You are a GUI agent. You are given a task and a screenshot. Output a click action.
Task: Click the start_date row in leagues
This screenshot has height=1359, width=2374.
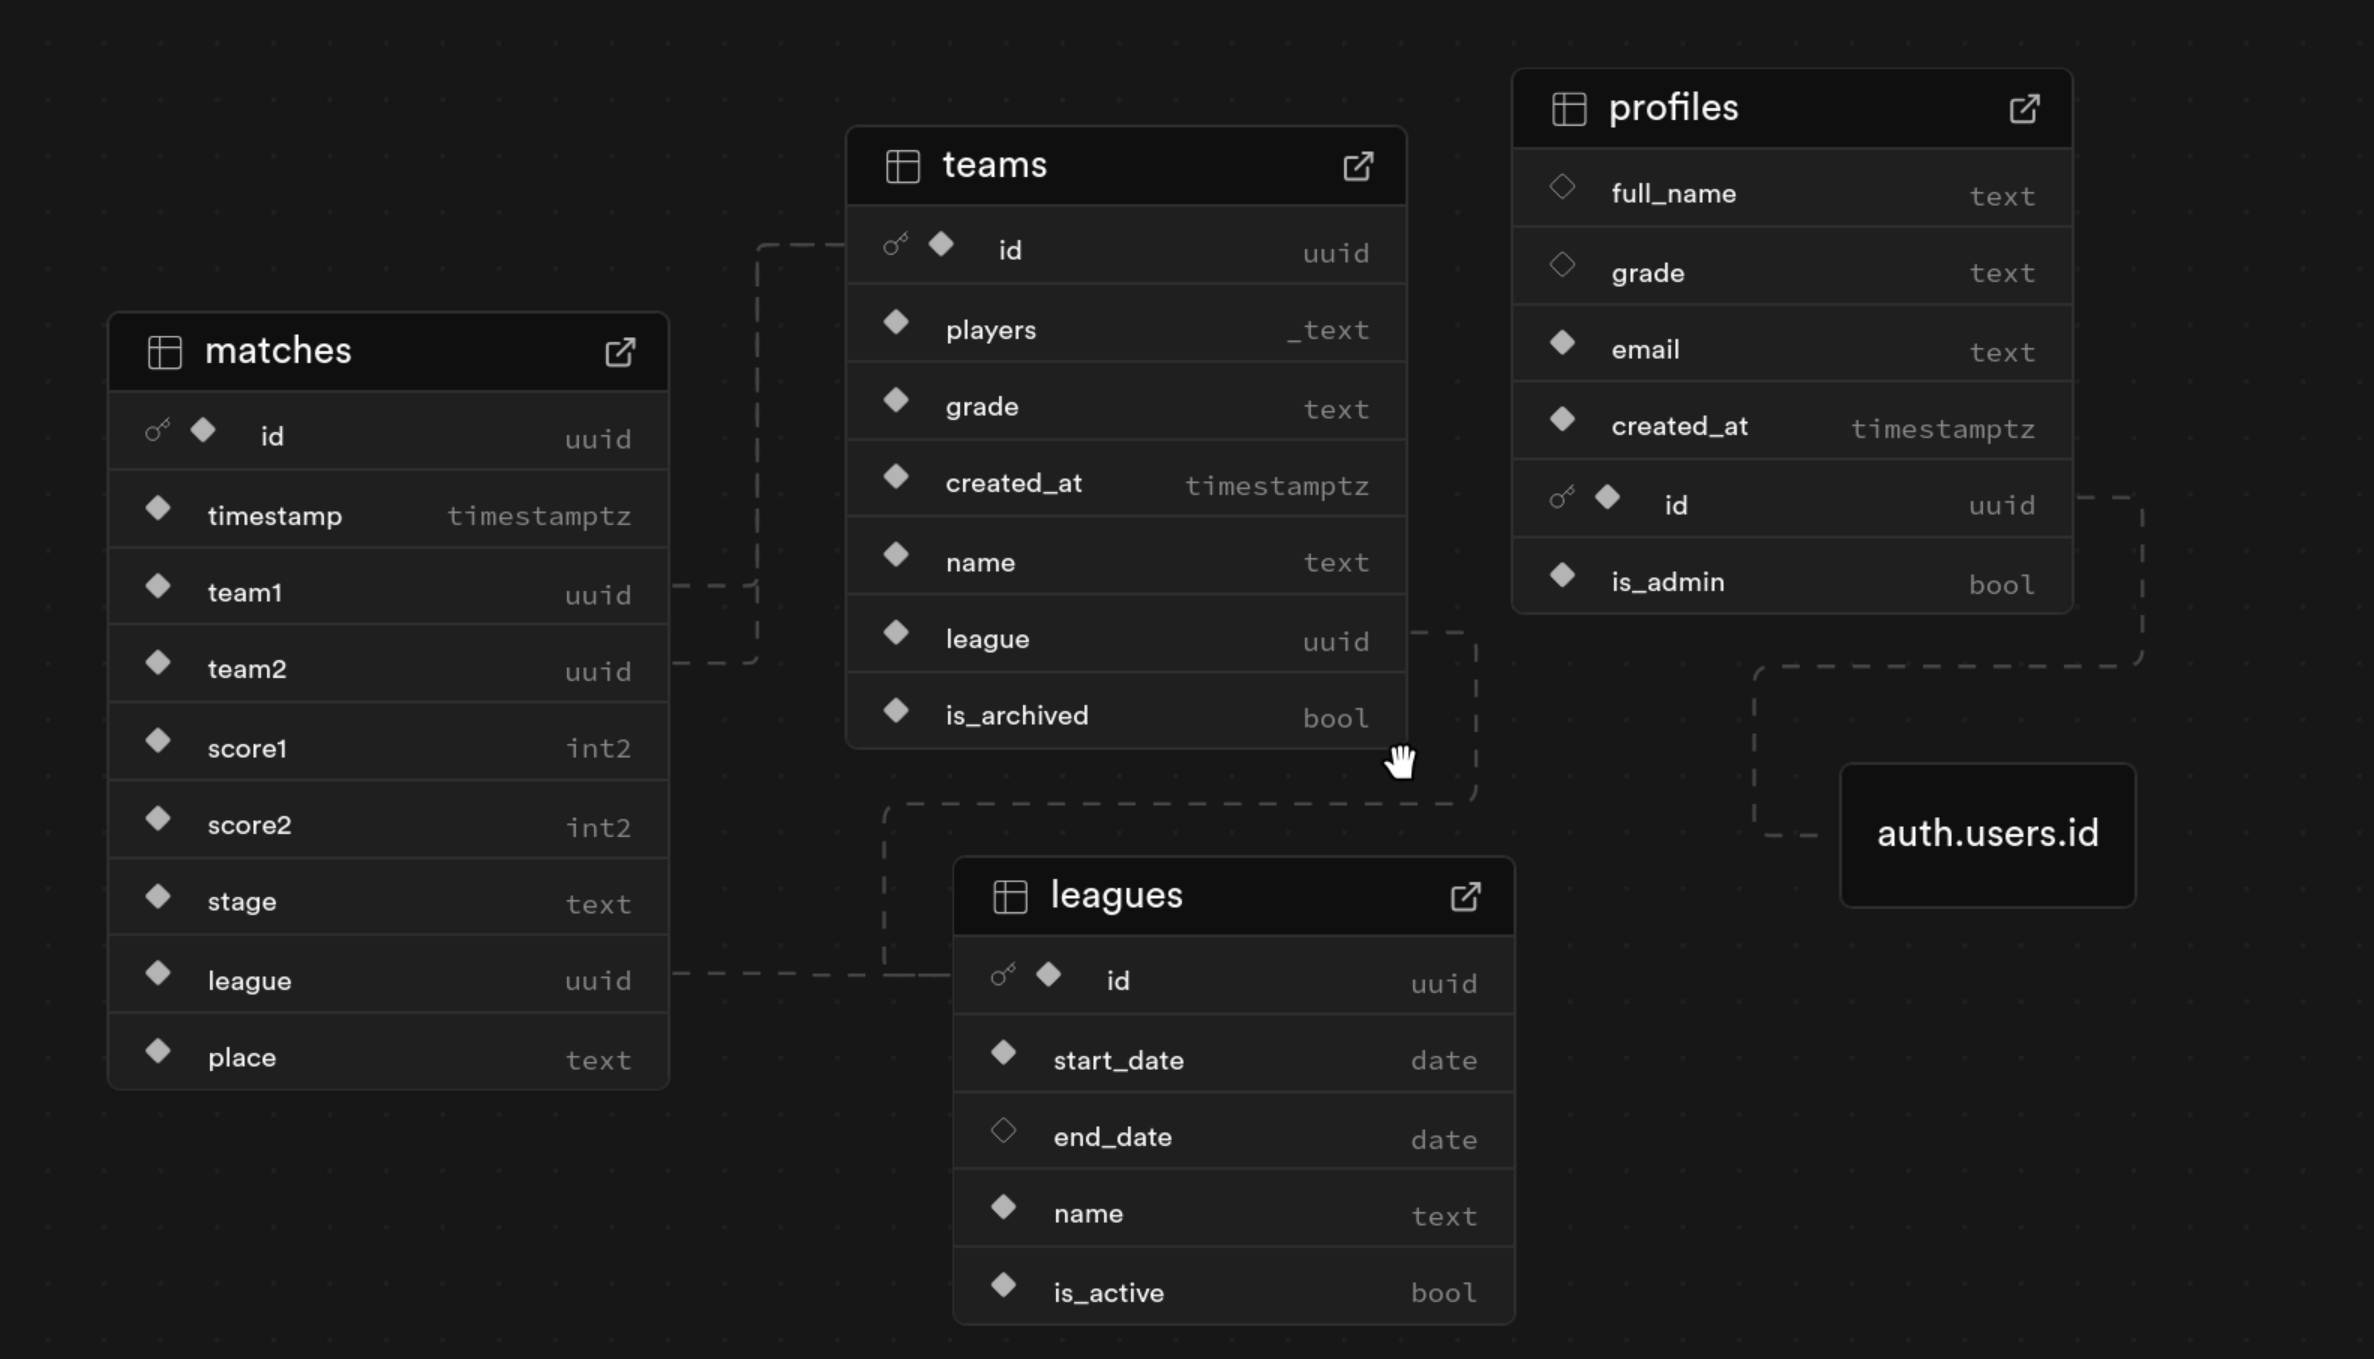click(1118, 1060)
